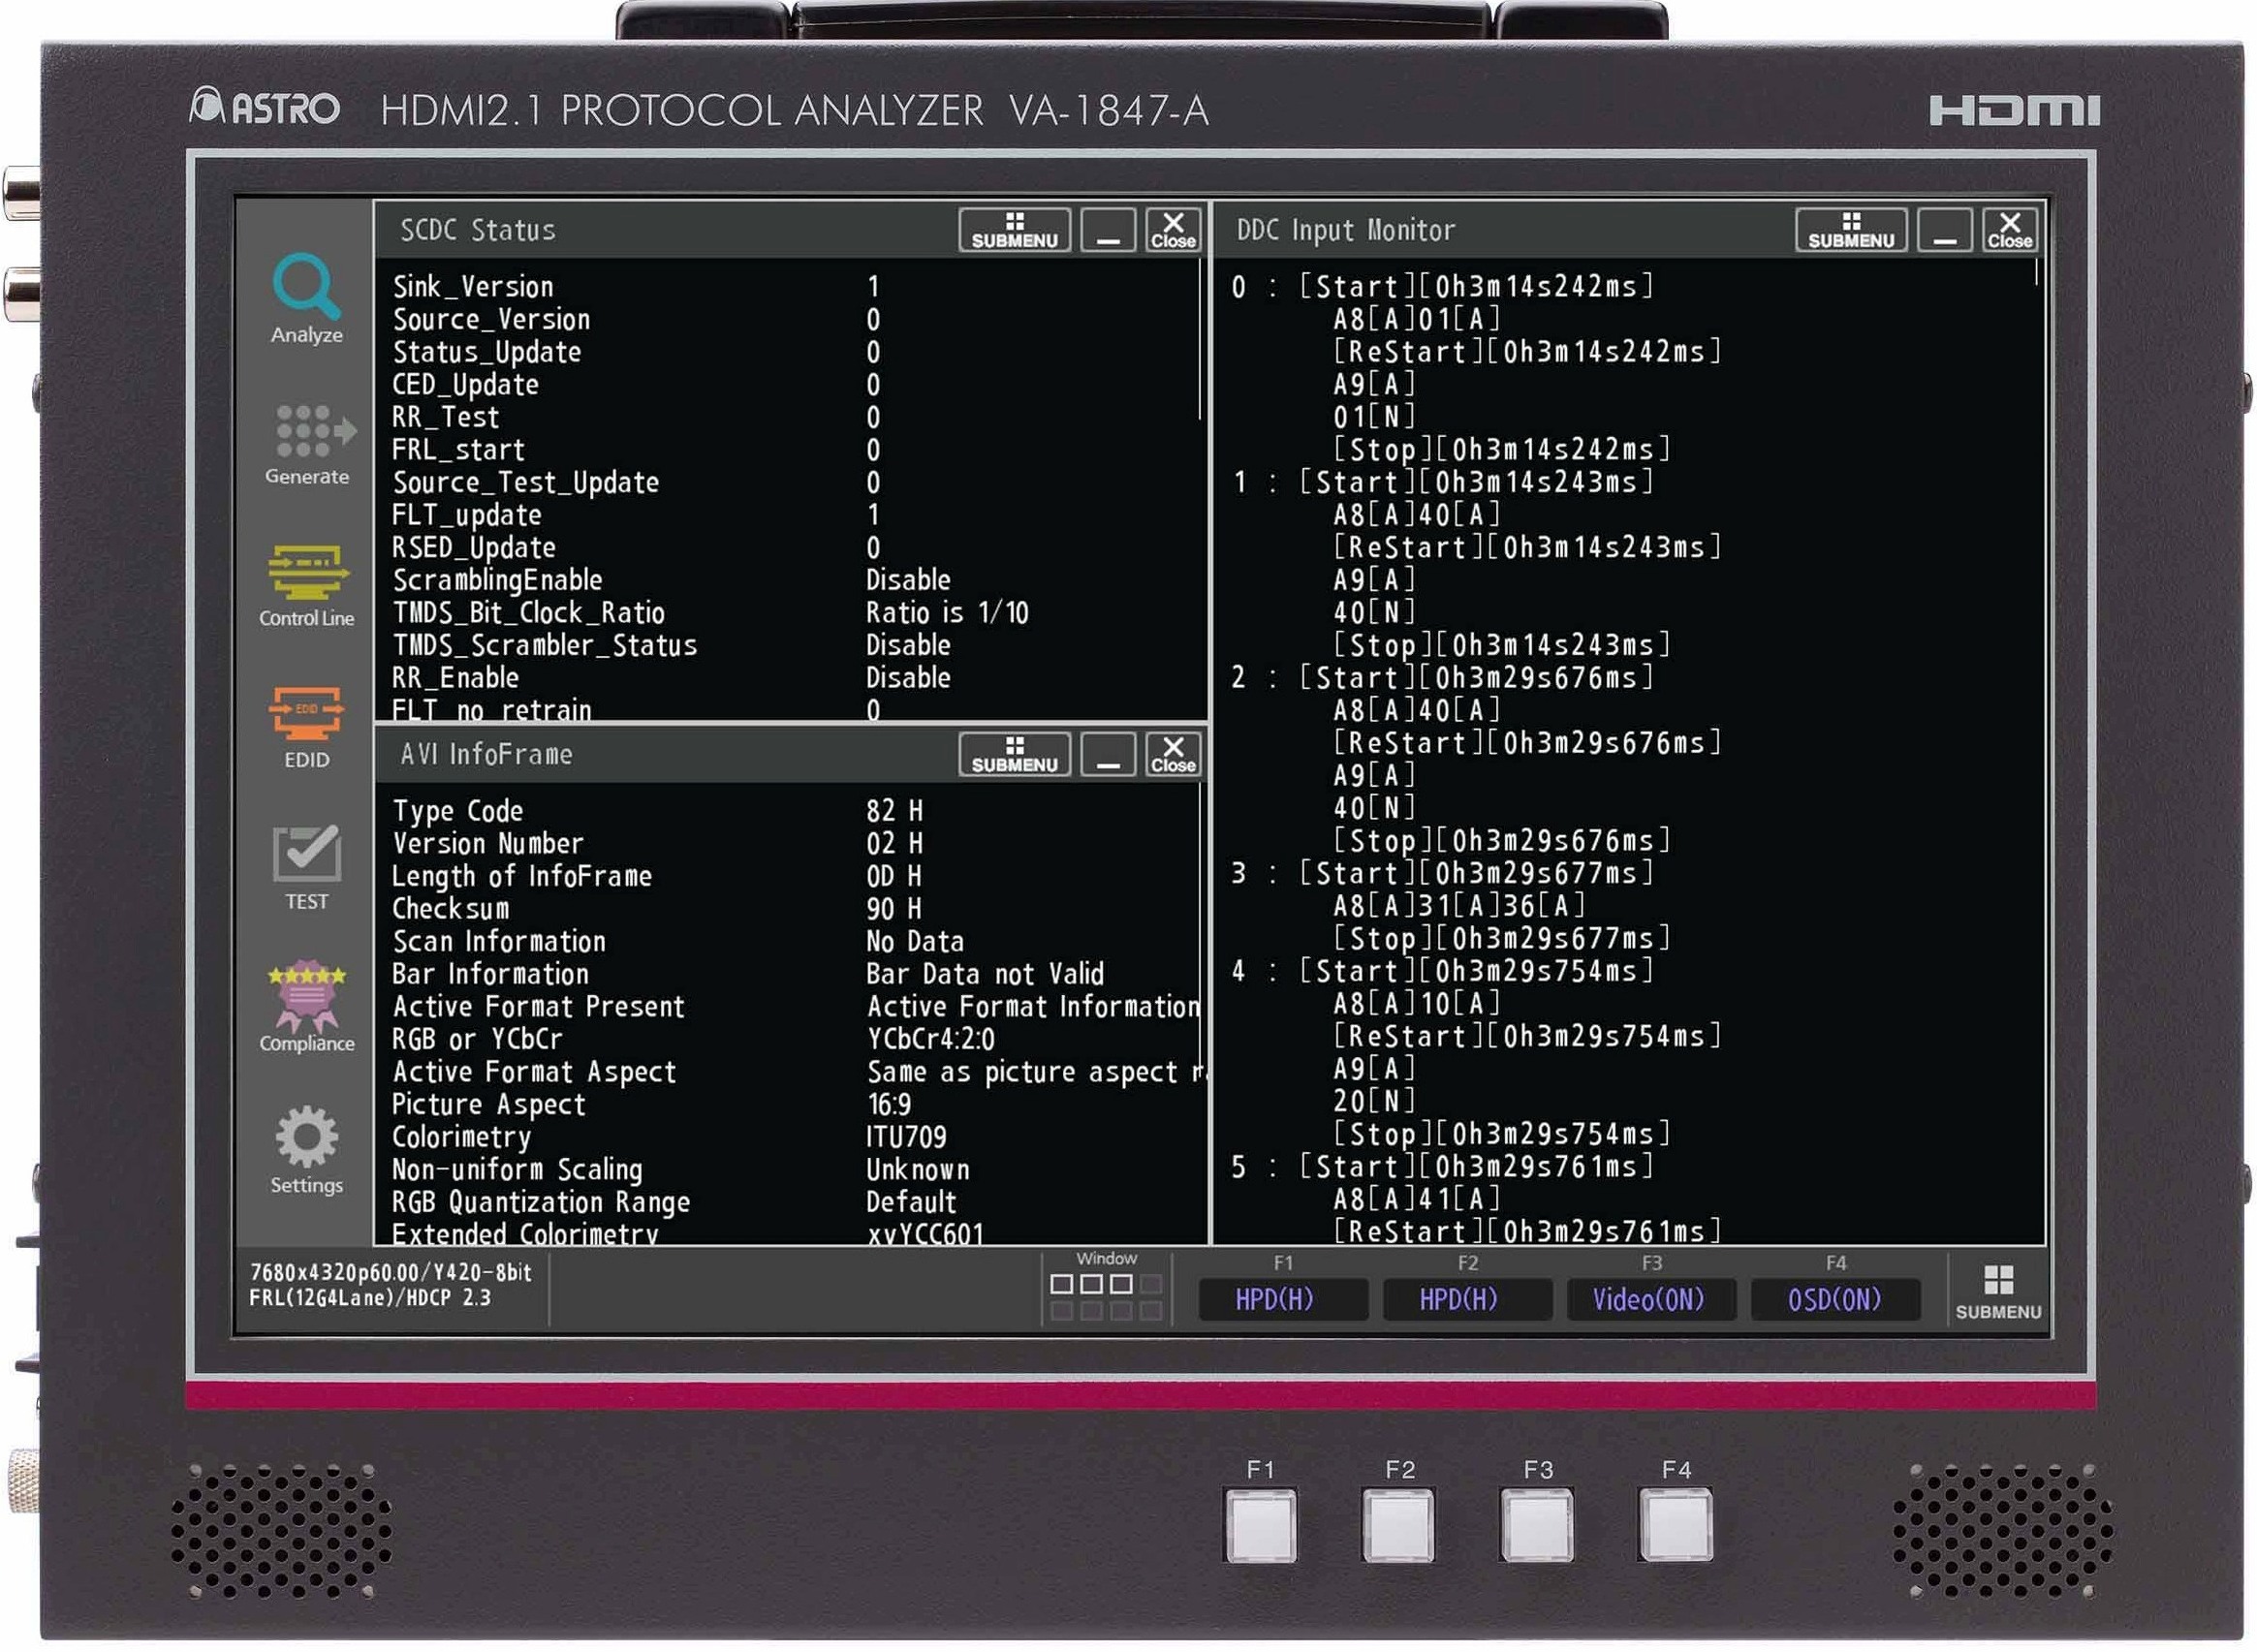The height and width of the screenshot is (1652, 2257).
Task: Click the Sink_Version row label
Action: click(x=472, y=287)
